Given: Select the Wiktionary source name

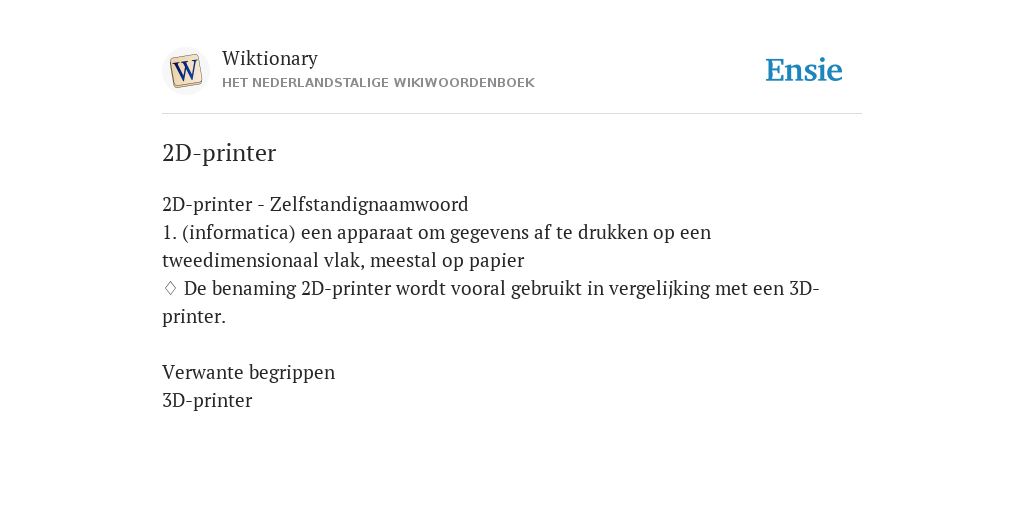Looking at the screenshot, I should pyautogui.click(x=270, y=58).
